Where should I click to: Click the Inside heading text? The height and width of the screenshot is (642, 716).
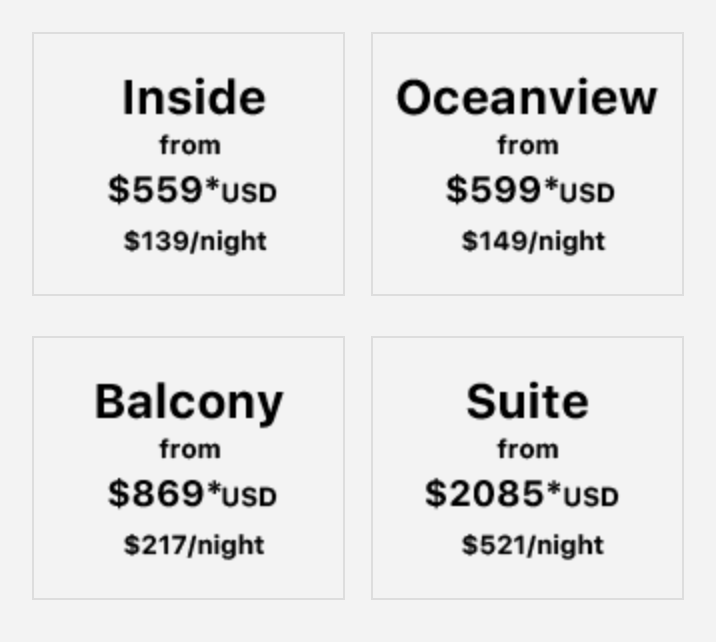[194, 97]
